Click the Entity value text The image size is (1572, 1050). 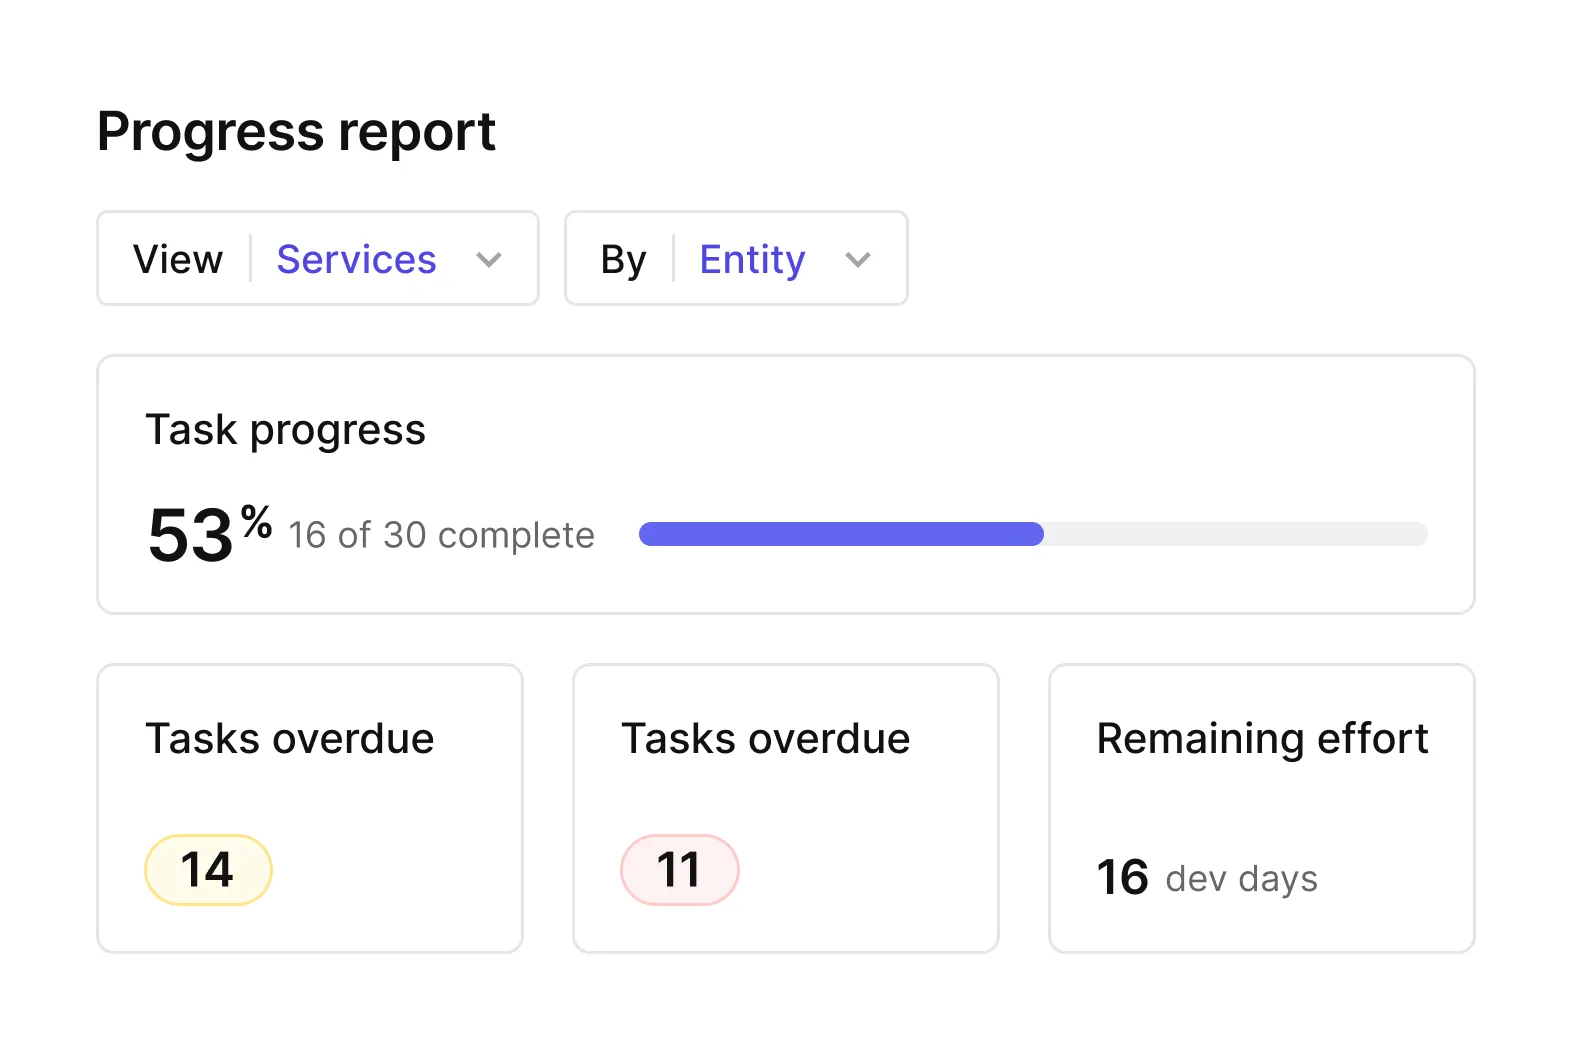coord(752,260)
